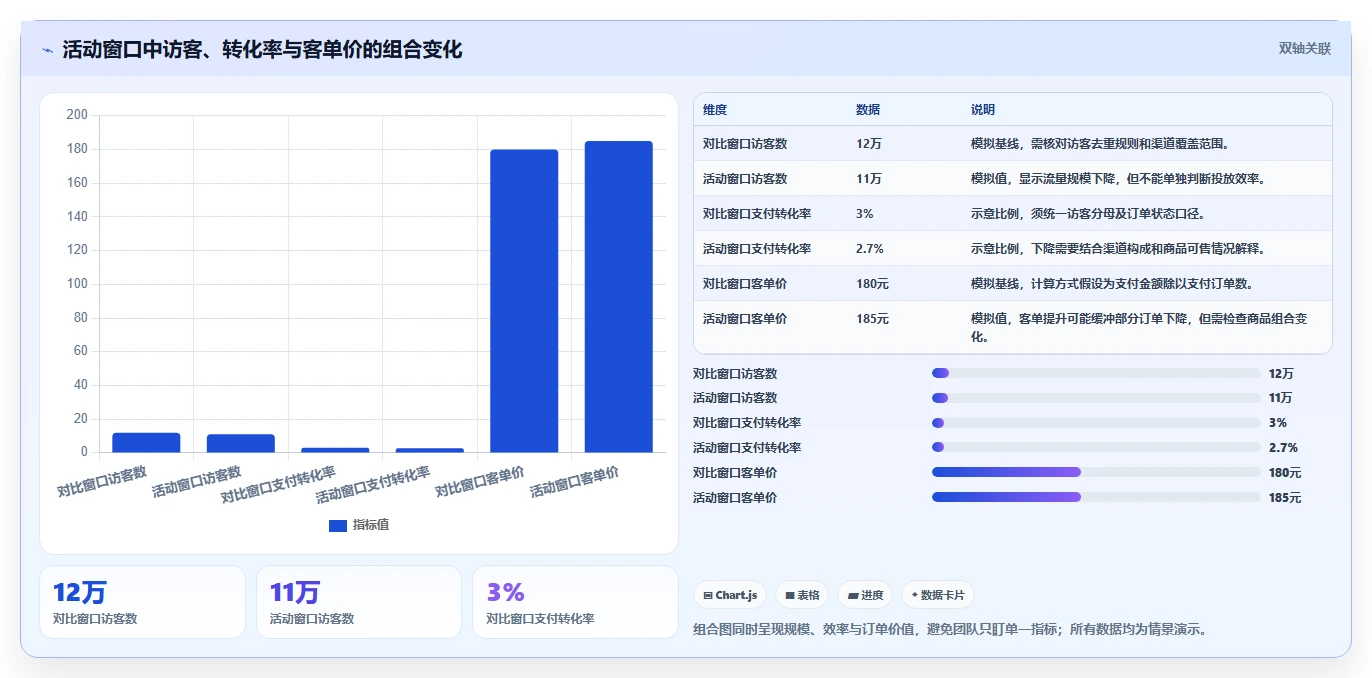
Task: Click the dashboard title 活动窗口中访客、转化率与客单价的组合变化
Action: (x=262, y=50)
